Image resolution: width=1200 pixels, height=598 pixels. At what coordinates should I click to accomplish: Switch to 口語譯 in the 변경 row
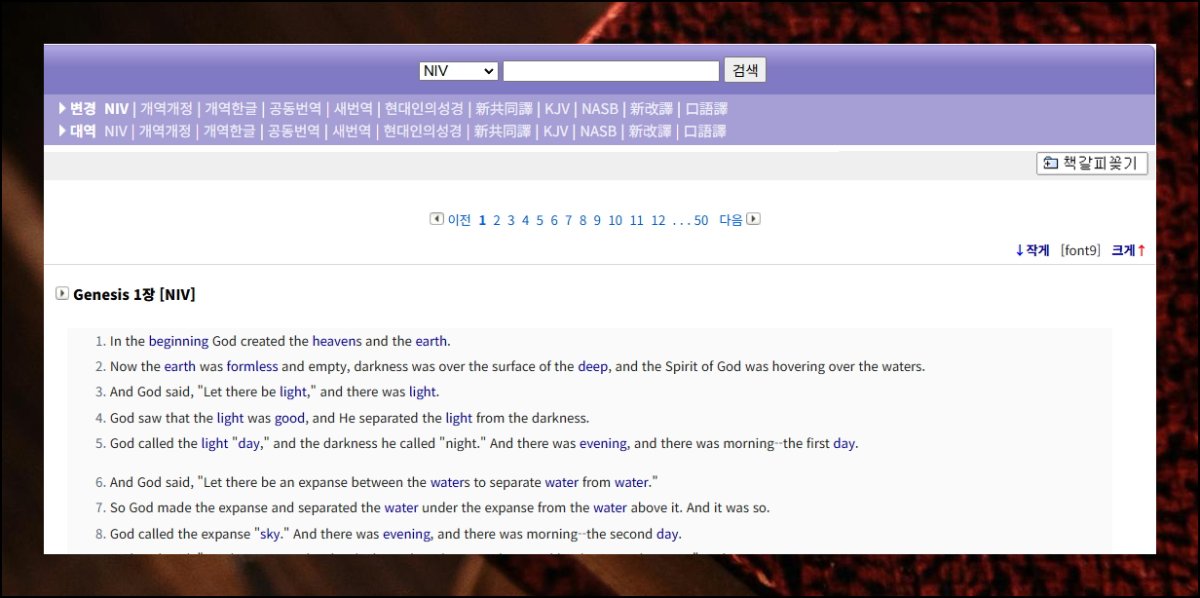(706, 109)
